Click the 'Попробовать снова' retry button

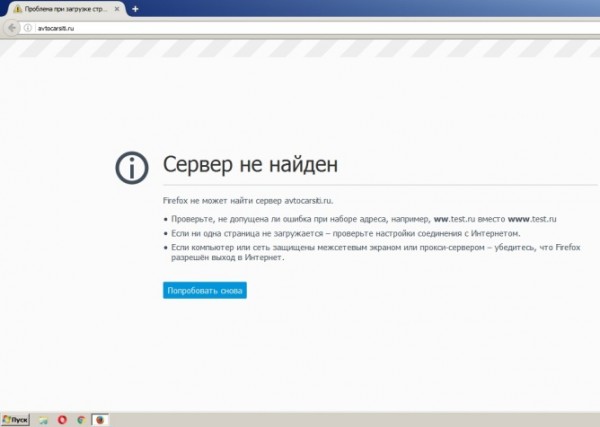(205, 290)
